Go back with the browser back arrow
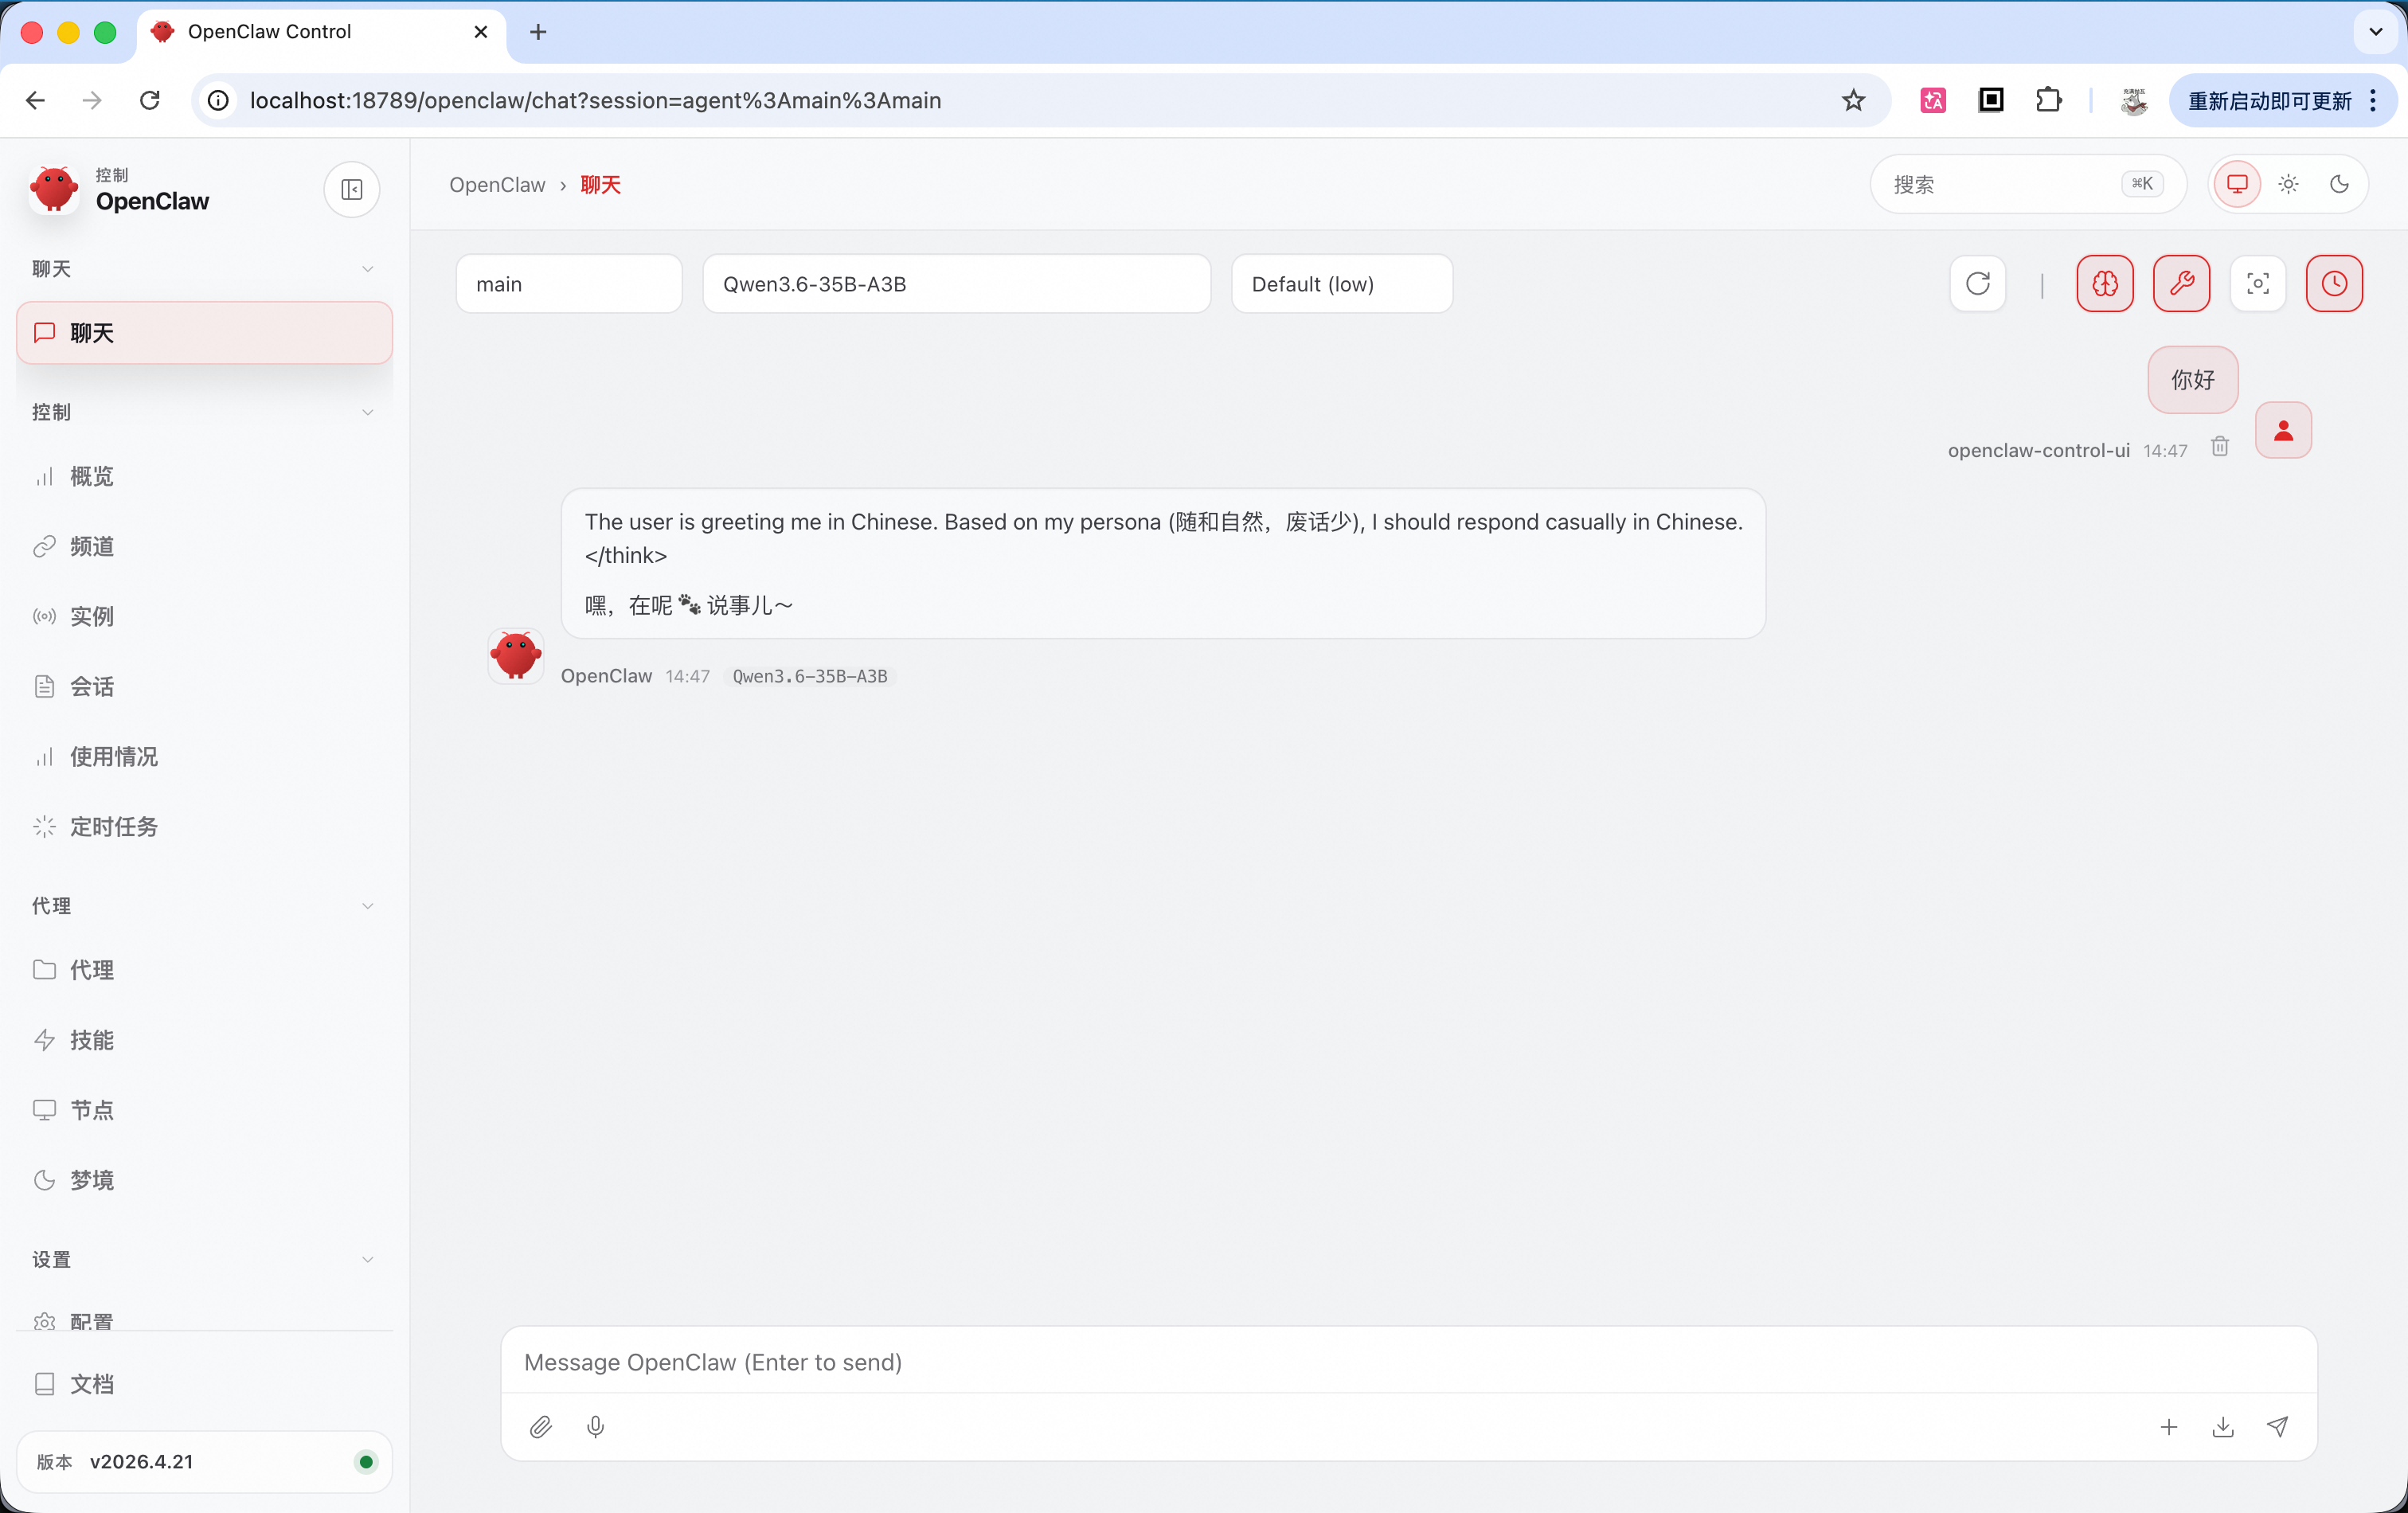The height and width of the screenshot is (1513, 2408). (x=36, y=100)
